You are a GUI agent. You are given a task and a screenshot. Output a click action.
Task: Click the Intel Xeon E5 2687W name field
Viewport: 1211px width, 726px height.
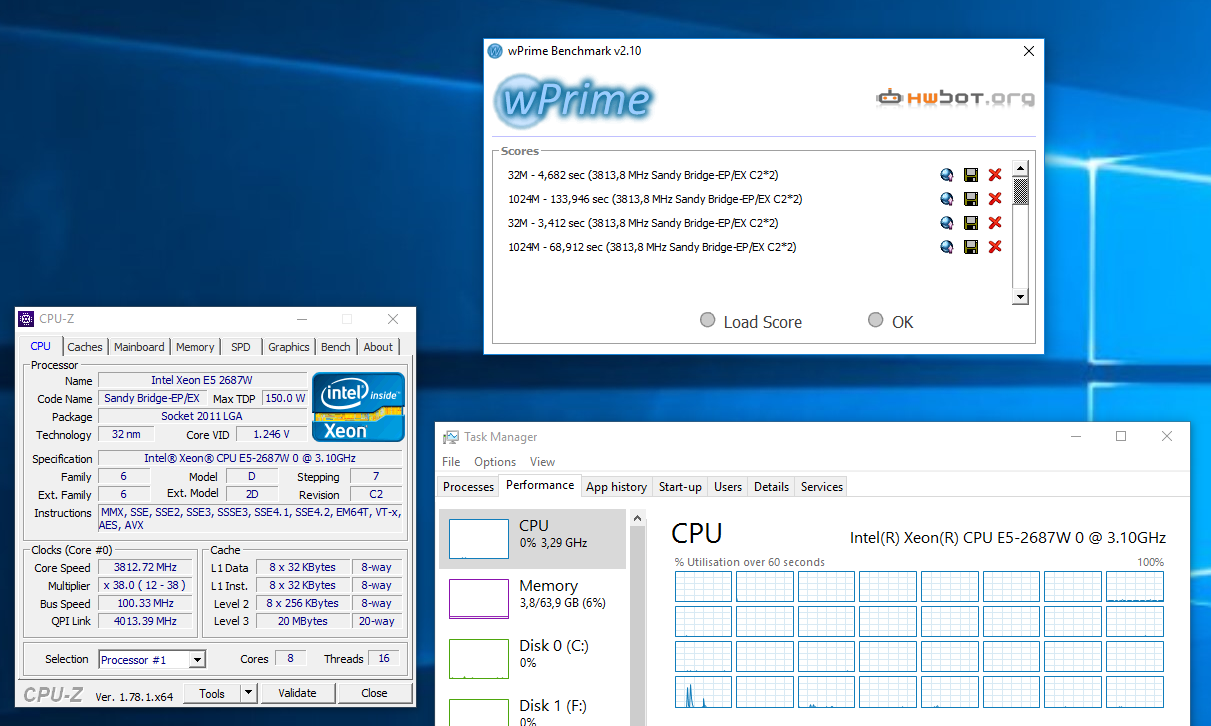(203, 380)
